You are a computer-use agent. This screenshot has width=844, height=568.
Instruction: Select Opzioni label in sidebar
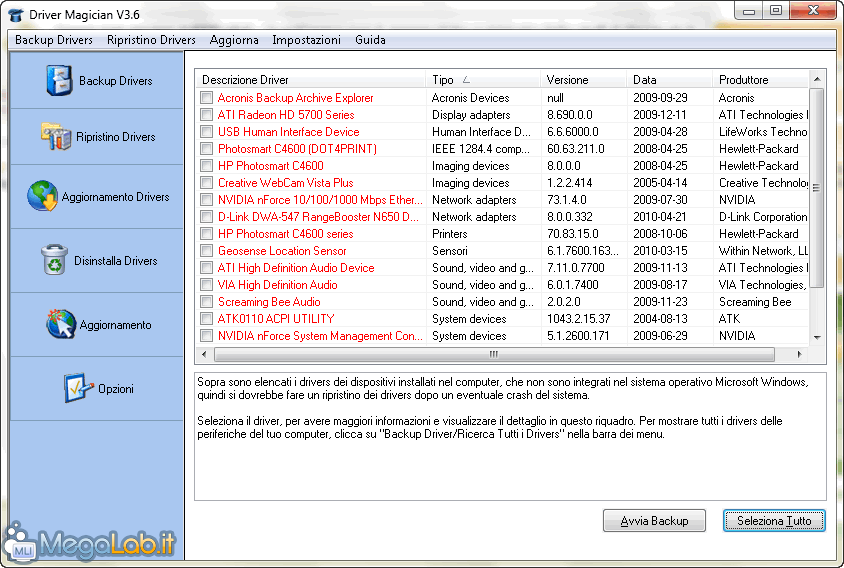(116, 389)
